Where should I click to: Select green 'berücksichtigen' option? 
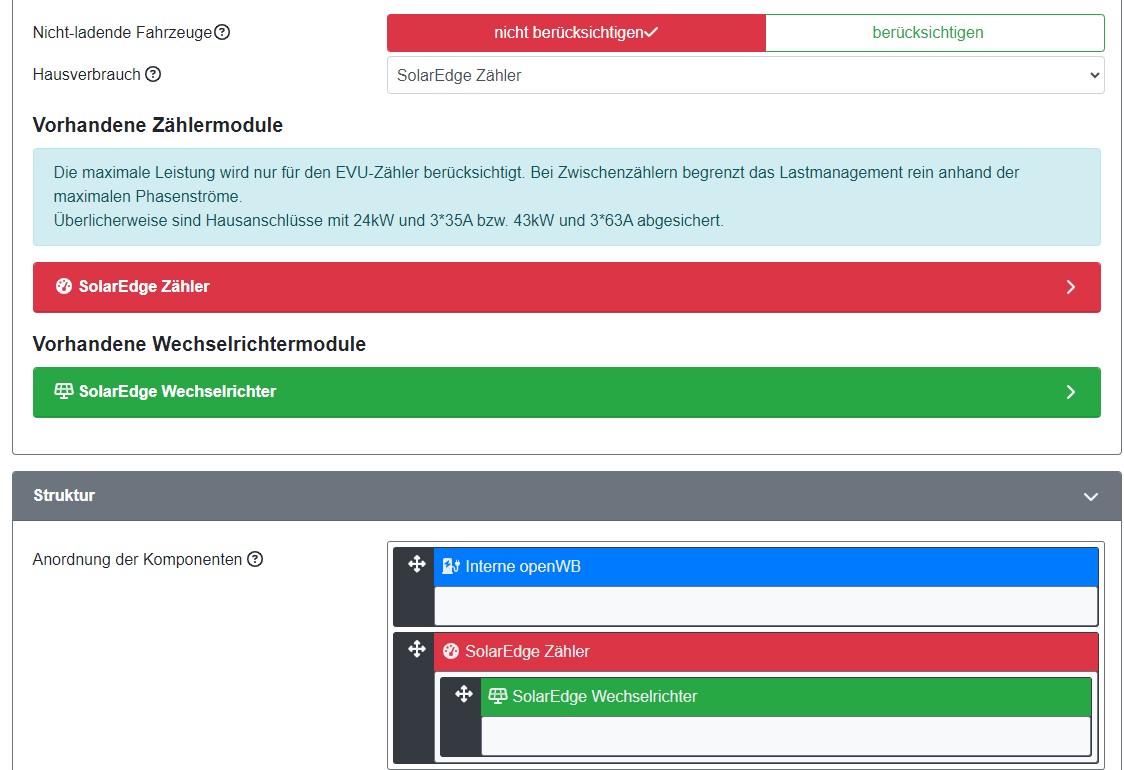pos(935,33)
